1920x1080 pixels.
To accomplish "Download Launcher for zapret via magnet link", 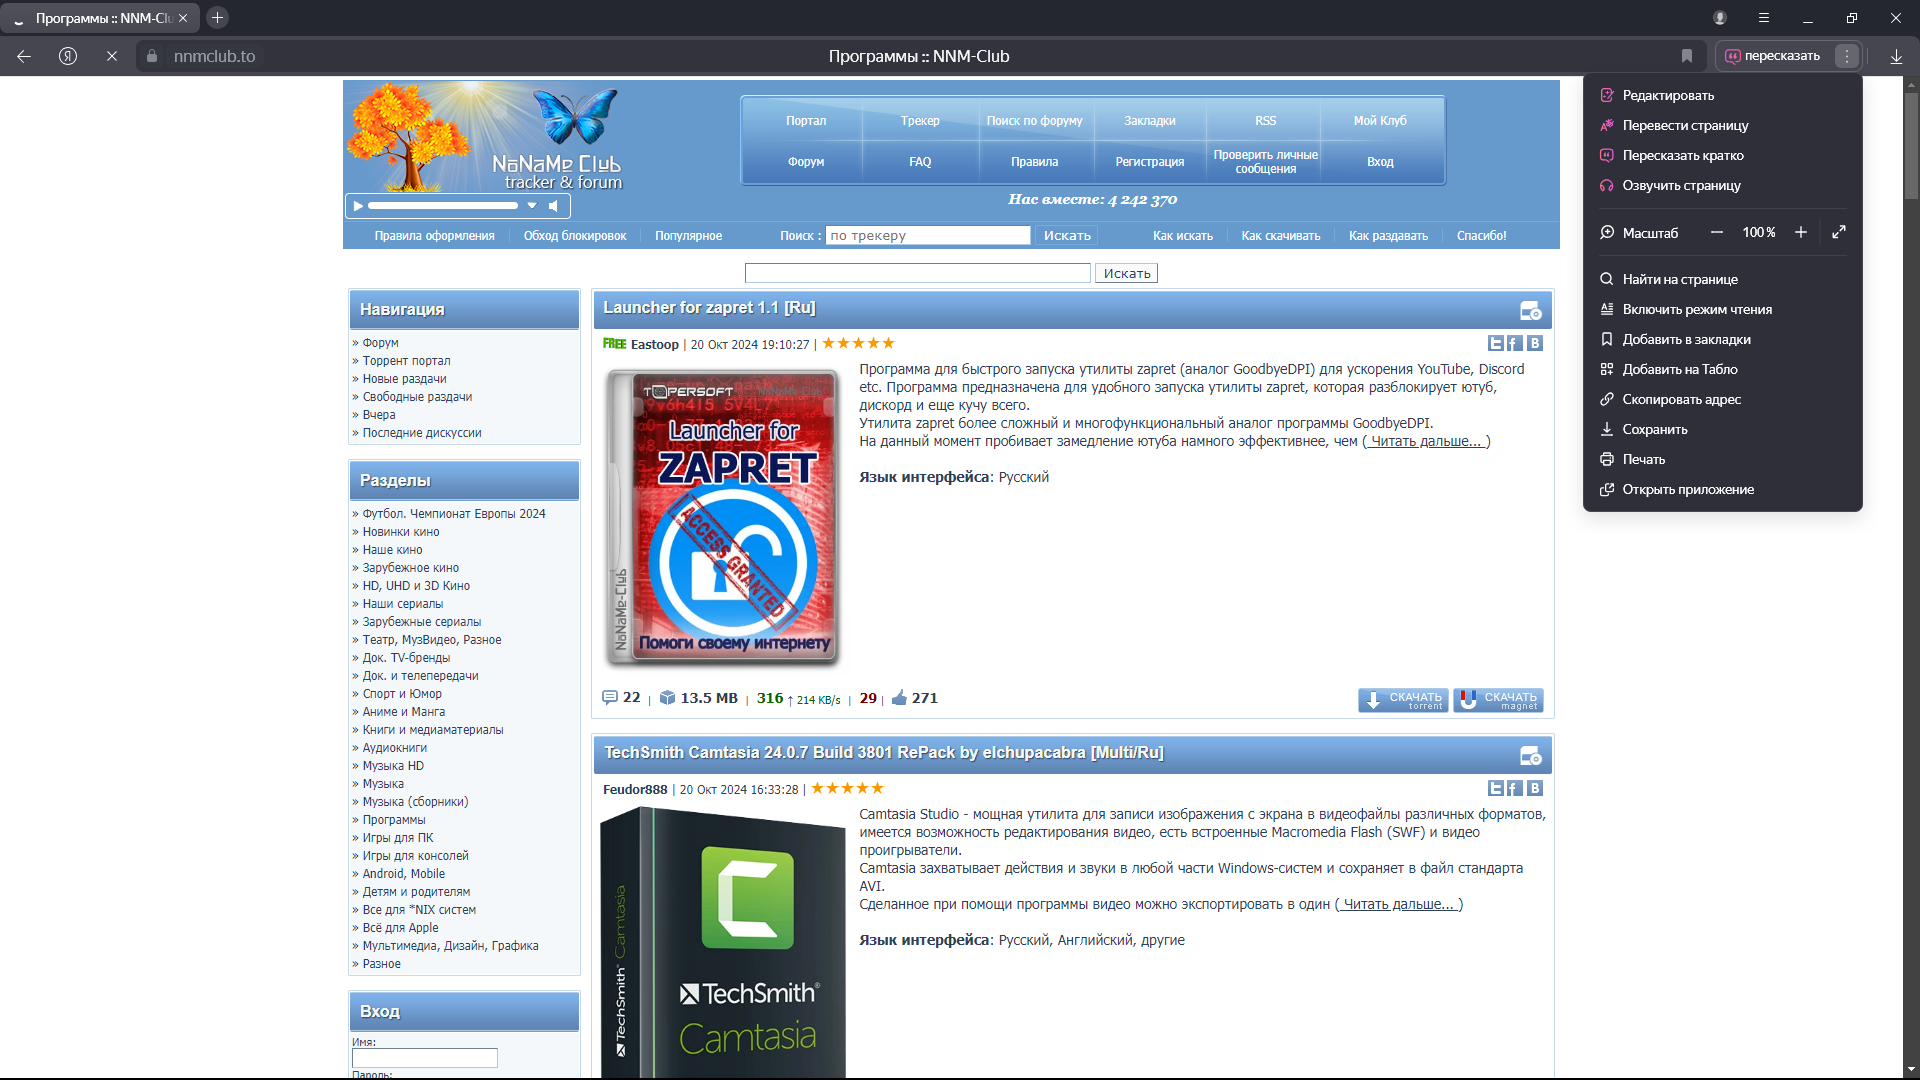I will 1498,700.
